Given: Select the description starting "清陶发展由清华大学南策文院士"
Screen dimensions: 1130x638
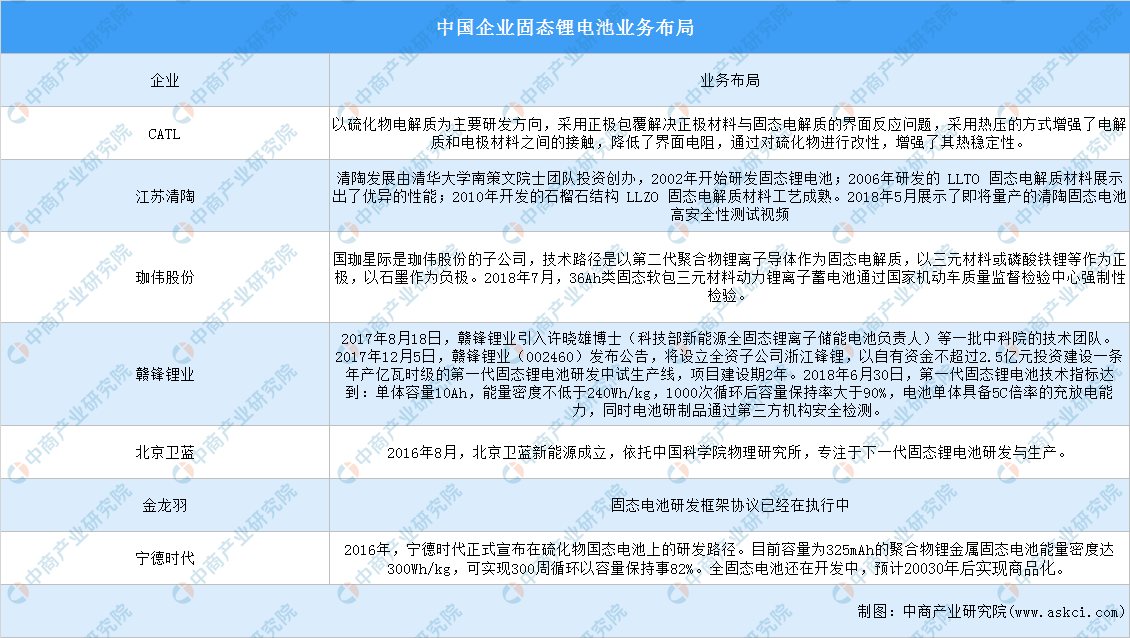Looking at the screenshot, I should tap(729, 196).
